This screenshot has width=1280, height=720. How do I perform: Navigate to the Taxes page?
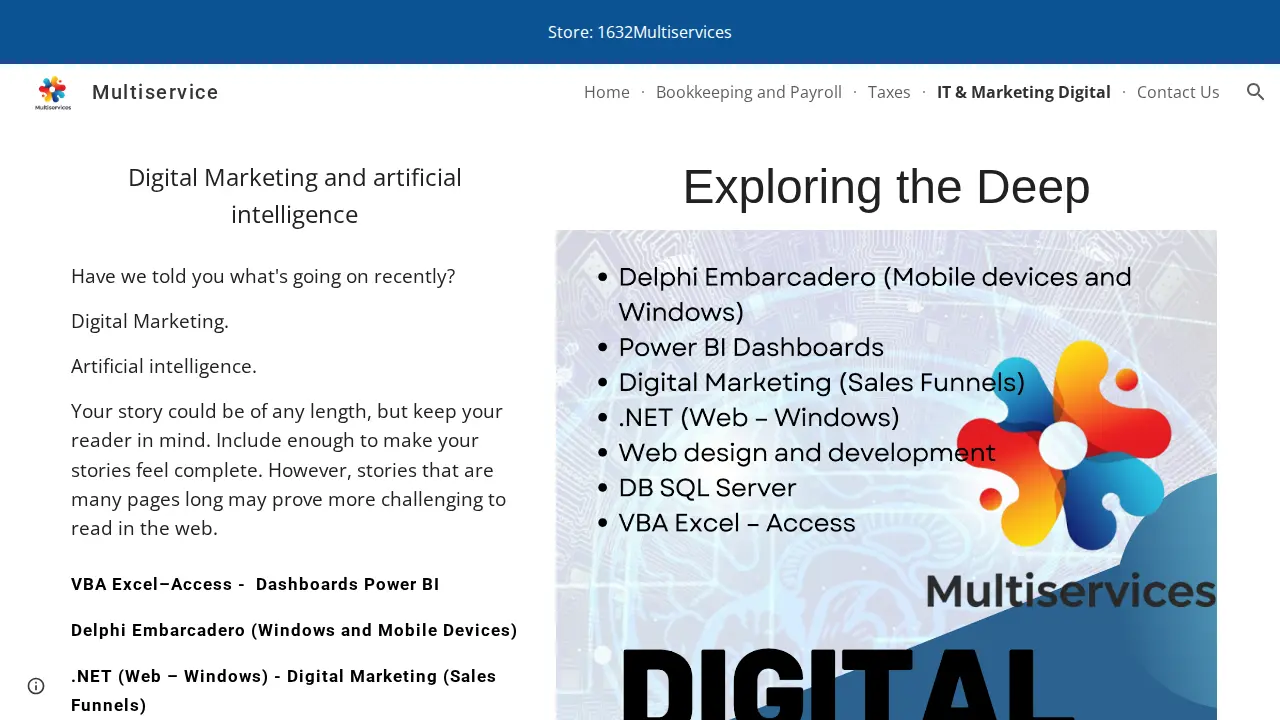(889, 92)
